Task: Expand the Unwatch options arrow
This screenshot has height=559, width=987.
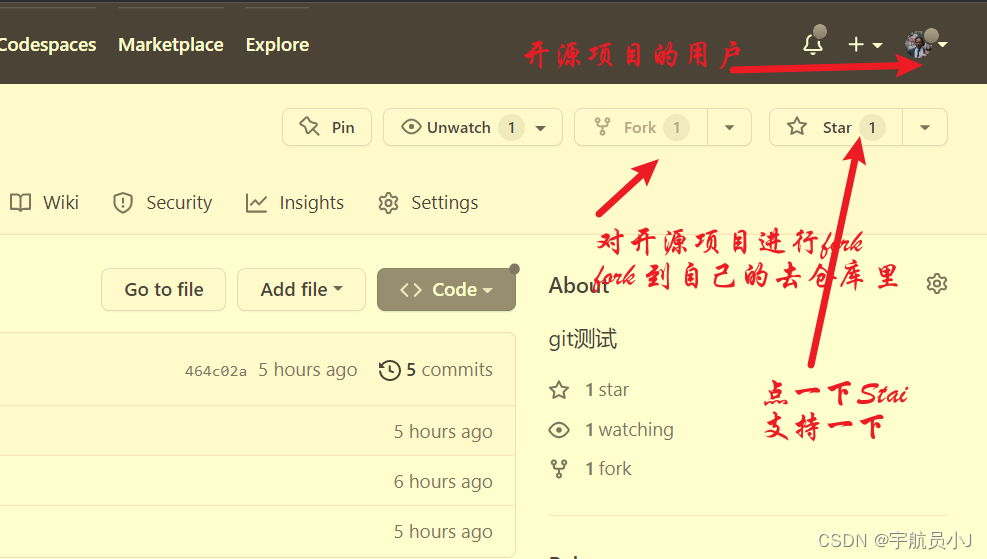Action: (541, 128)
